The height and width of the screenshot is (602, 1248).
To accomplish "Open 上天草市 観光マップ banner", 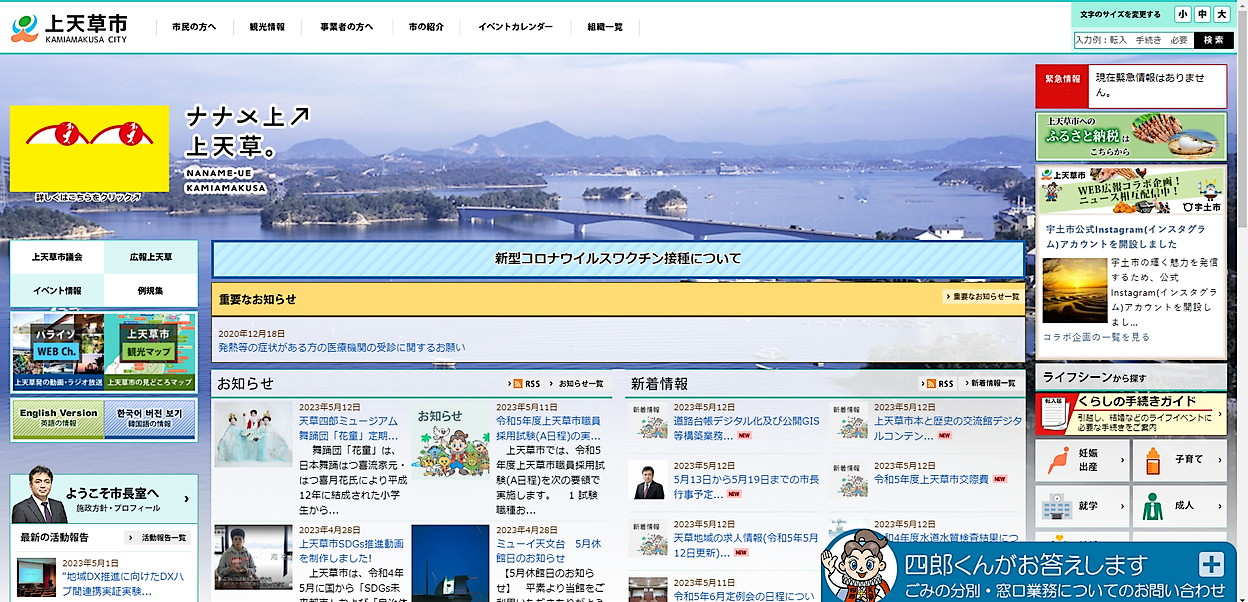I will click(150, 351).
